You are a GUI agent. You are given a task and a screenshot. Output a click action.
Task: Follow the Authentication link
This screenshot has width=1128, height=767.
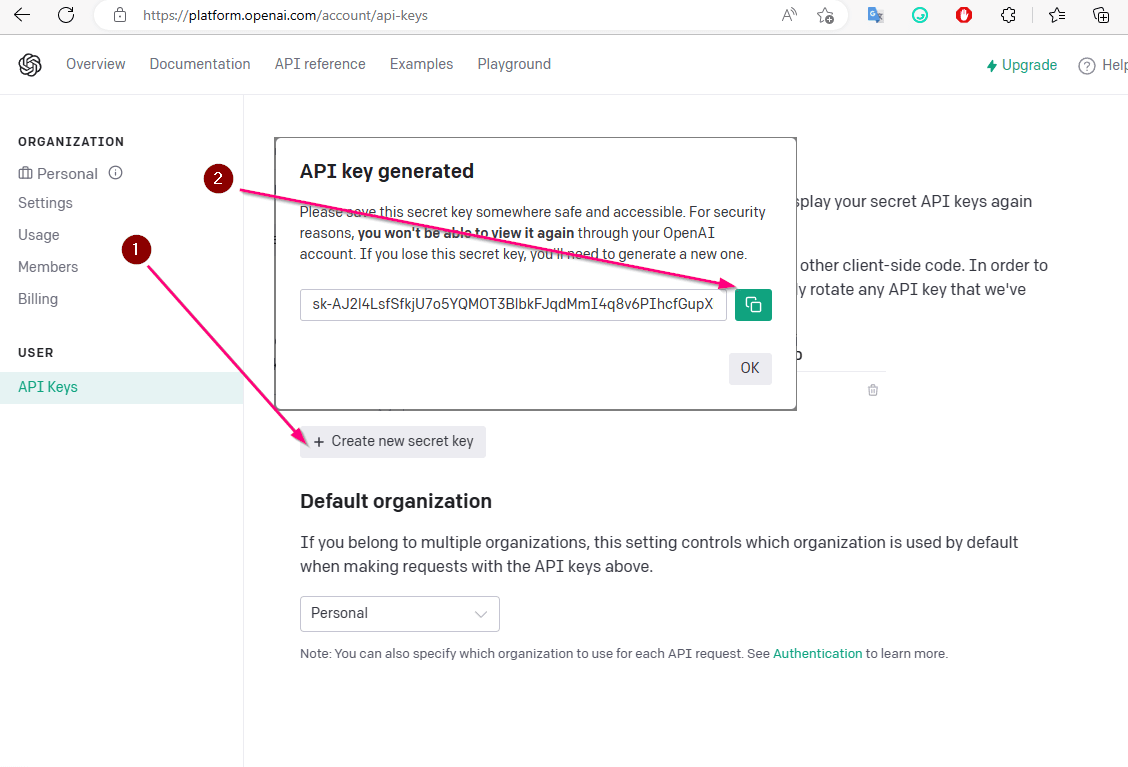click(x=817, y=654)
